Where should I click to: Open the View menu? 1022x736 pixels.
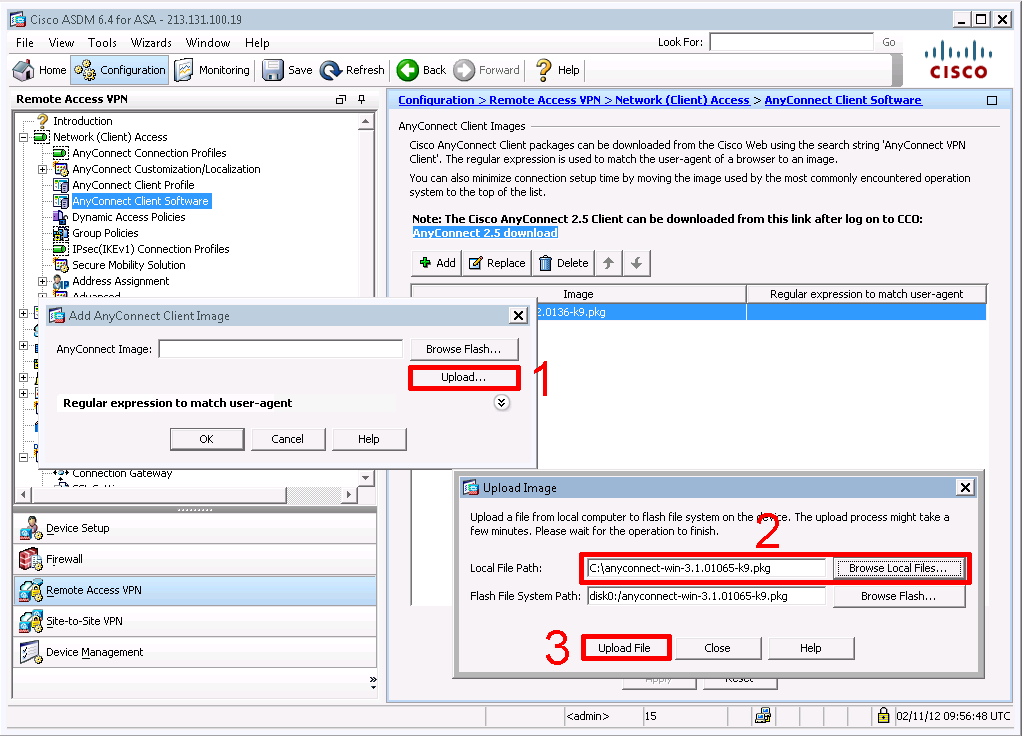coord(61,43)
